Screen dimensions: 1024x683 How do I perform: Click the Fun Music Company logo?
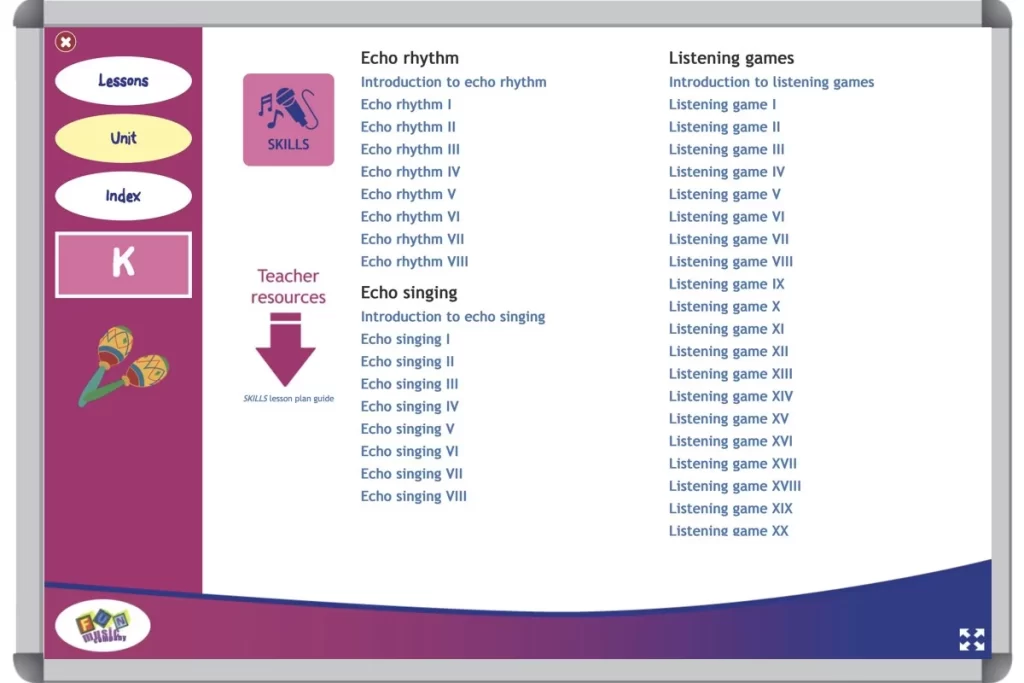[x=103, y=626]
